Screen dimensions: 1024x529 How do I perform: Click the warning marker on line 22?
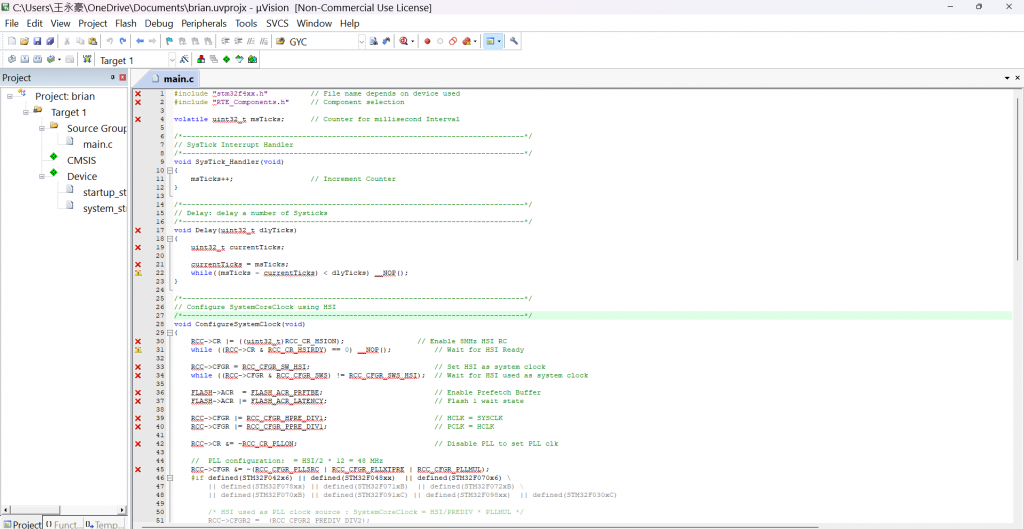coord(138,273)
